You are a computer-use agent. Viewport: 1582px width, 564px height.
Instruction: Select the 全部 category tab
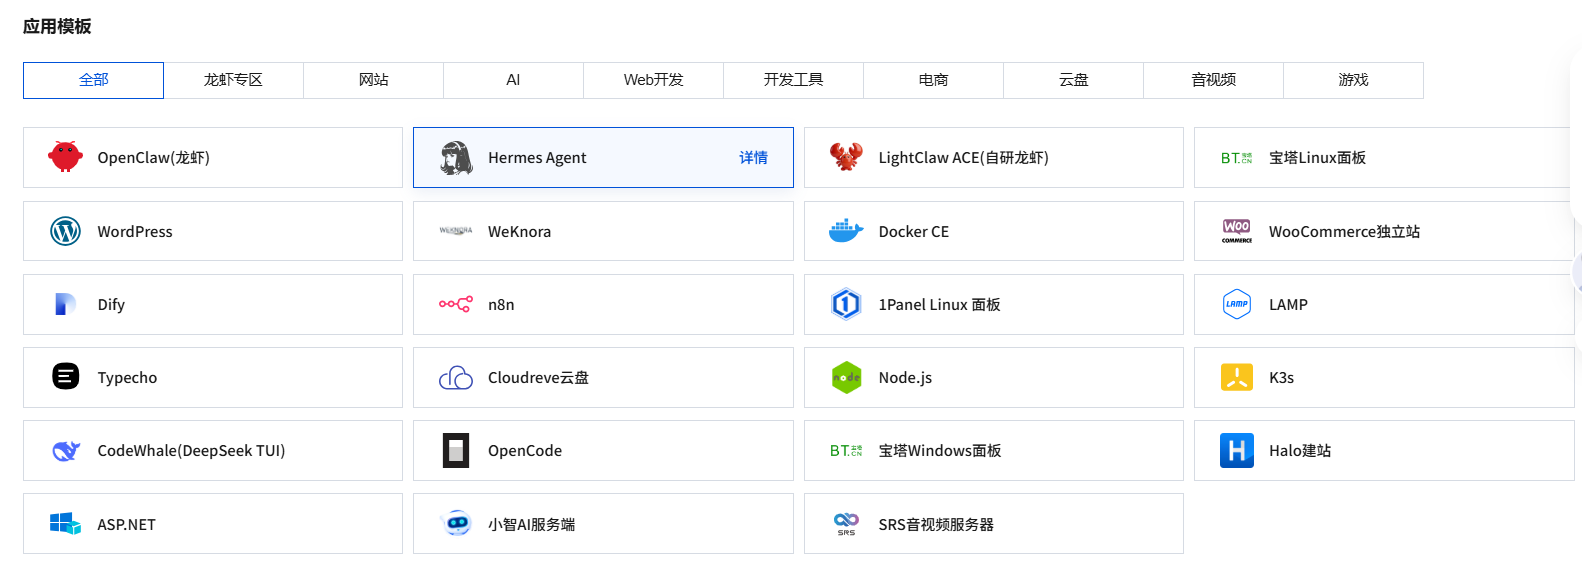click(93, 80)
